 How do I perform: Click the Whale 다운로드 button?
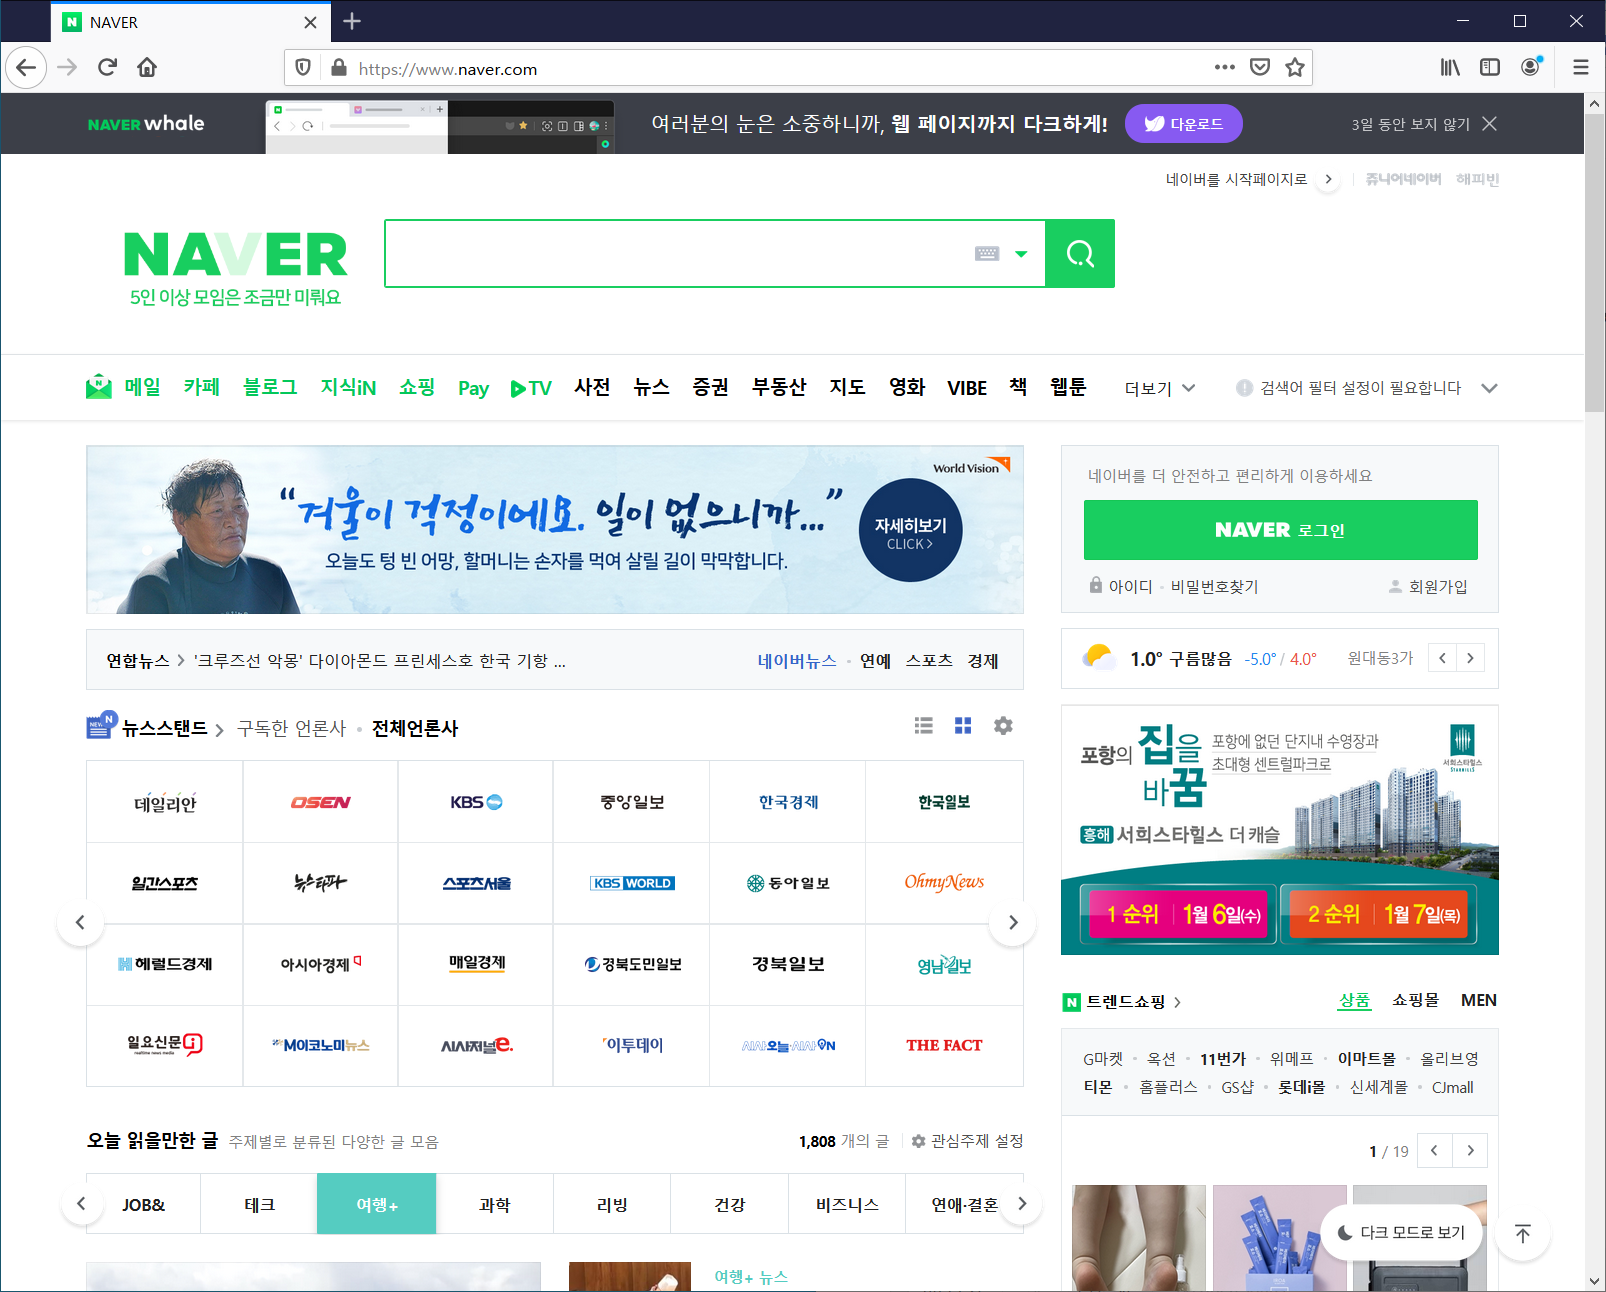[x=1184, y=124]
